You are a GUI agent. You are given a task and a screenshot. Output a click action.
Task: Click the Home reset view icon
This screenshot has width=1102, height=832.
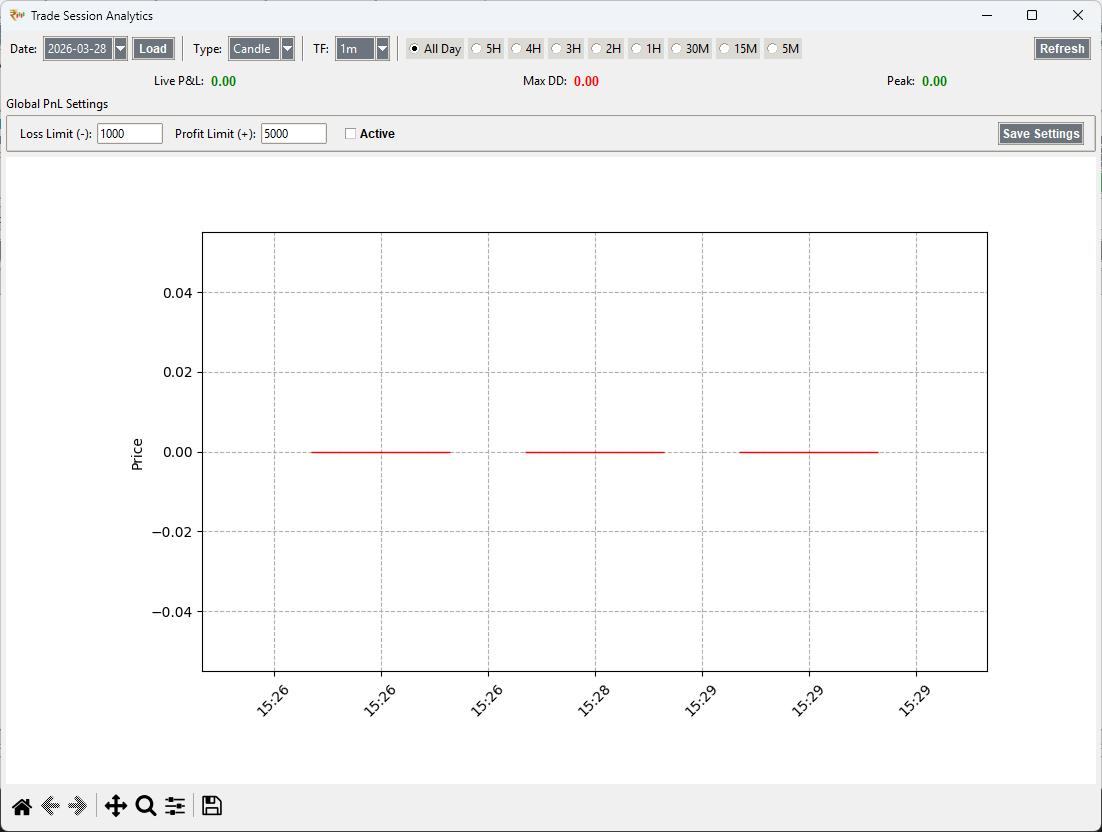pyautogui.click(x=21, y=806)
